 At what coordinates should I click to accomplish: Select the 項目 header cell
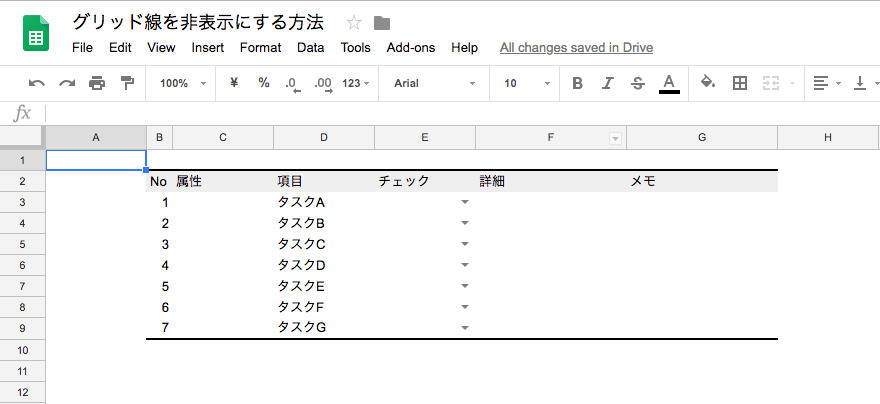tap(324, 181)
